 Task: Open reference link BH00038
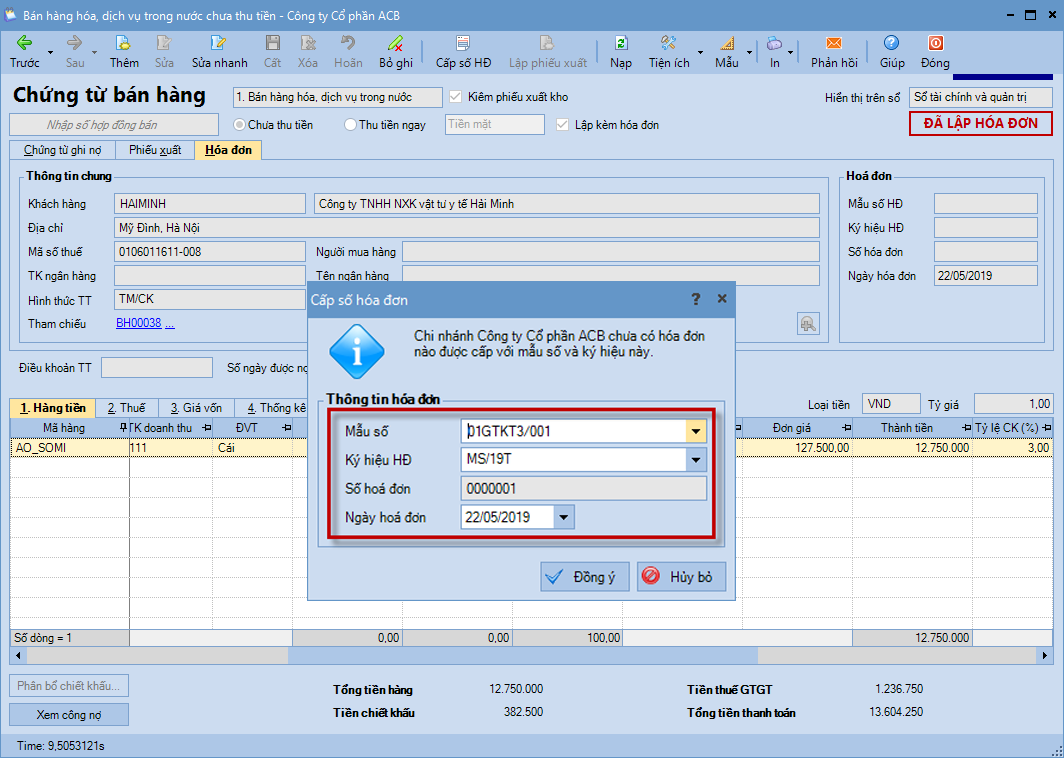138,323
